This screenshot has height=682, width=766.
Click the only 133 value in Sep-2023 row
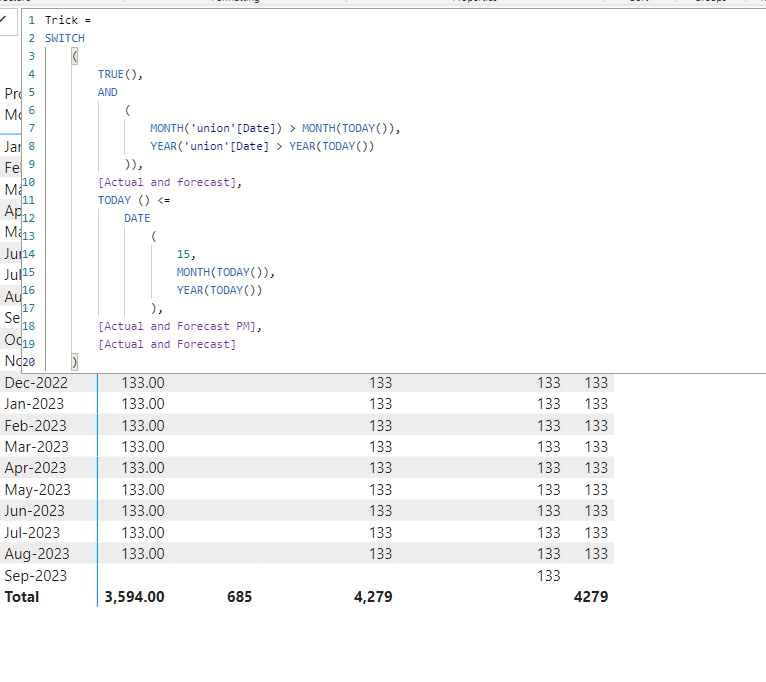[x=549, y=575]
